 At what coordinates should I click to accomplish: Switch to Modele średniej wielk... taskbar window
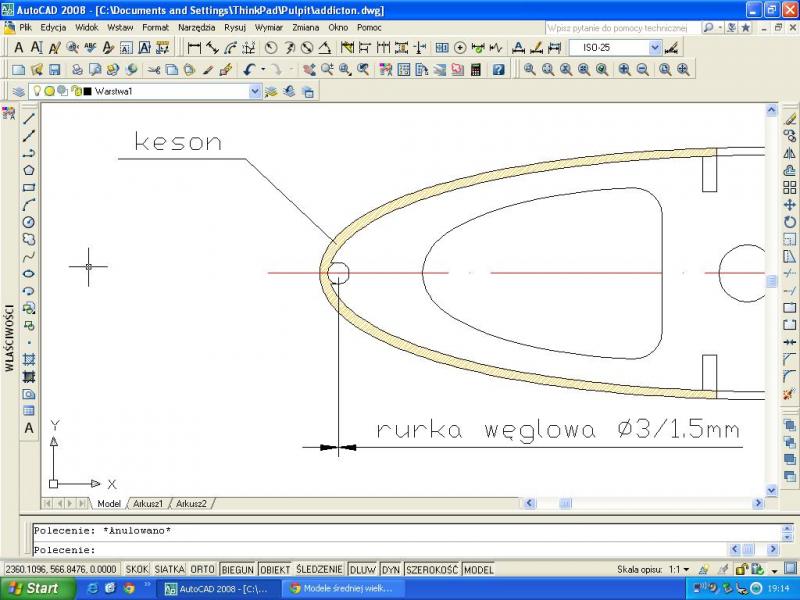tap(345, 588)
